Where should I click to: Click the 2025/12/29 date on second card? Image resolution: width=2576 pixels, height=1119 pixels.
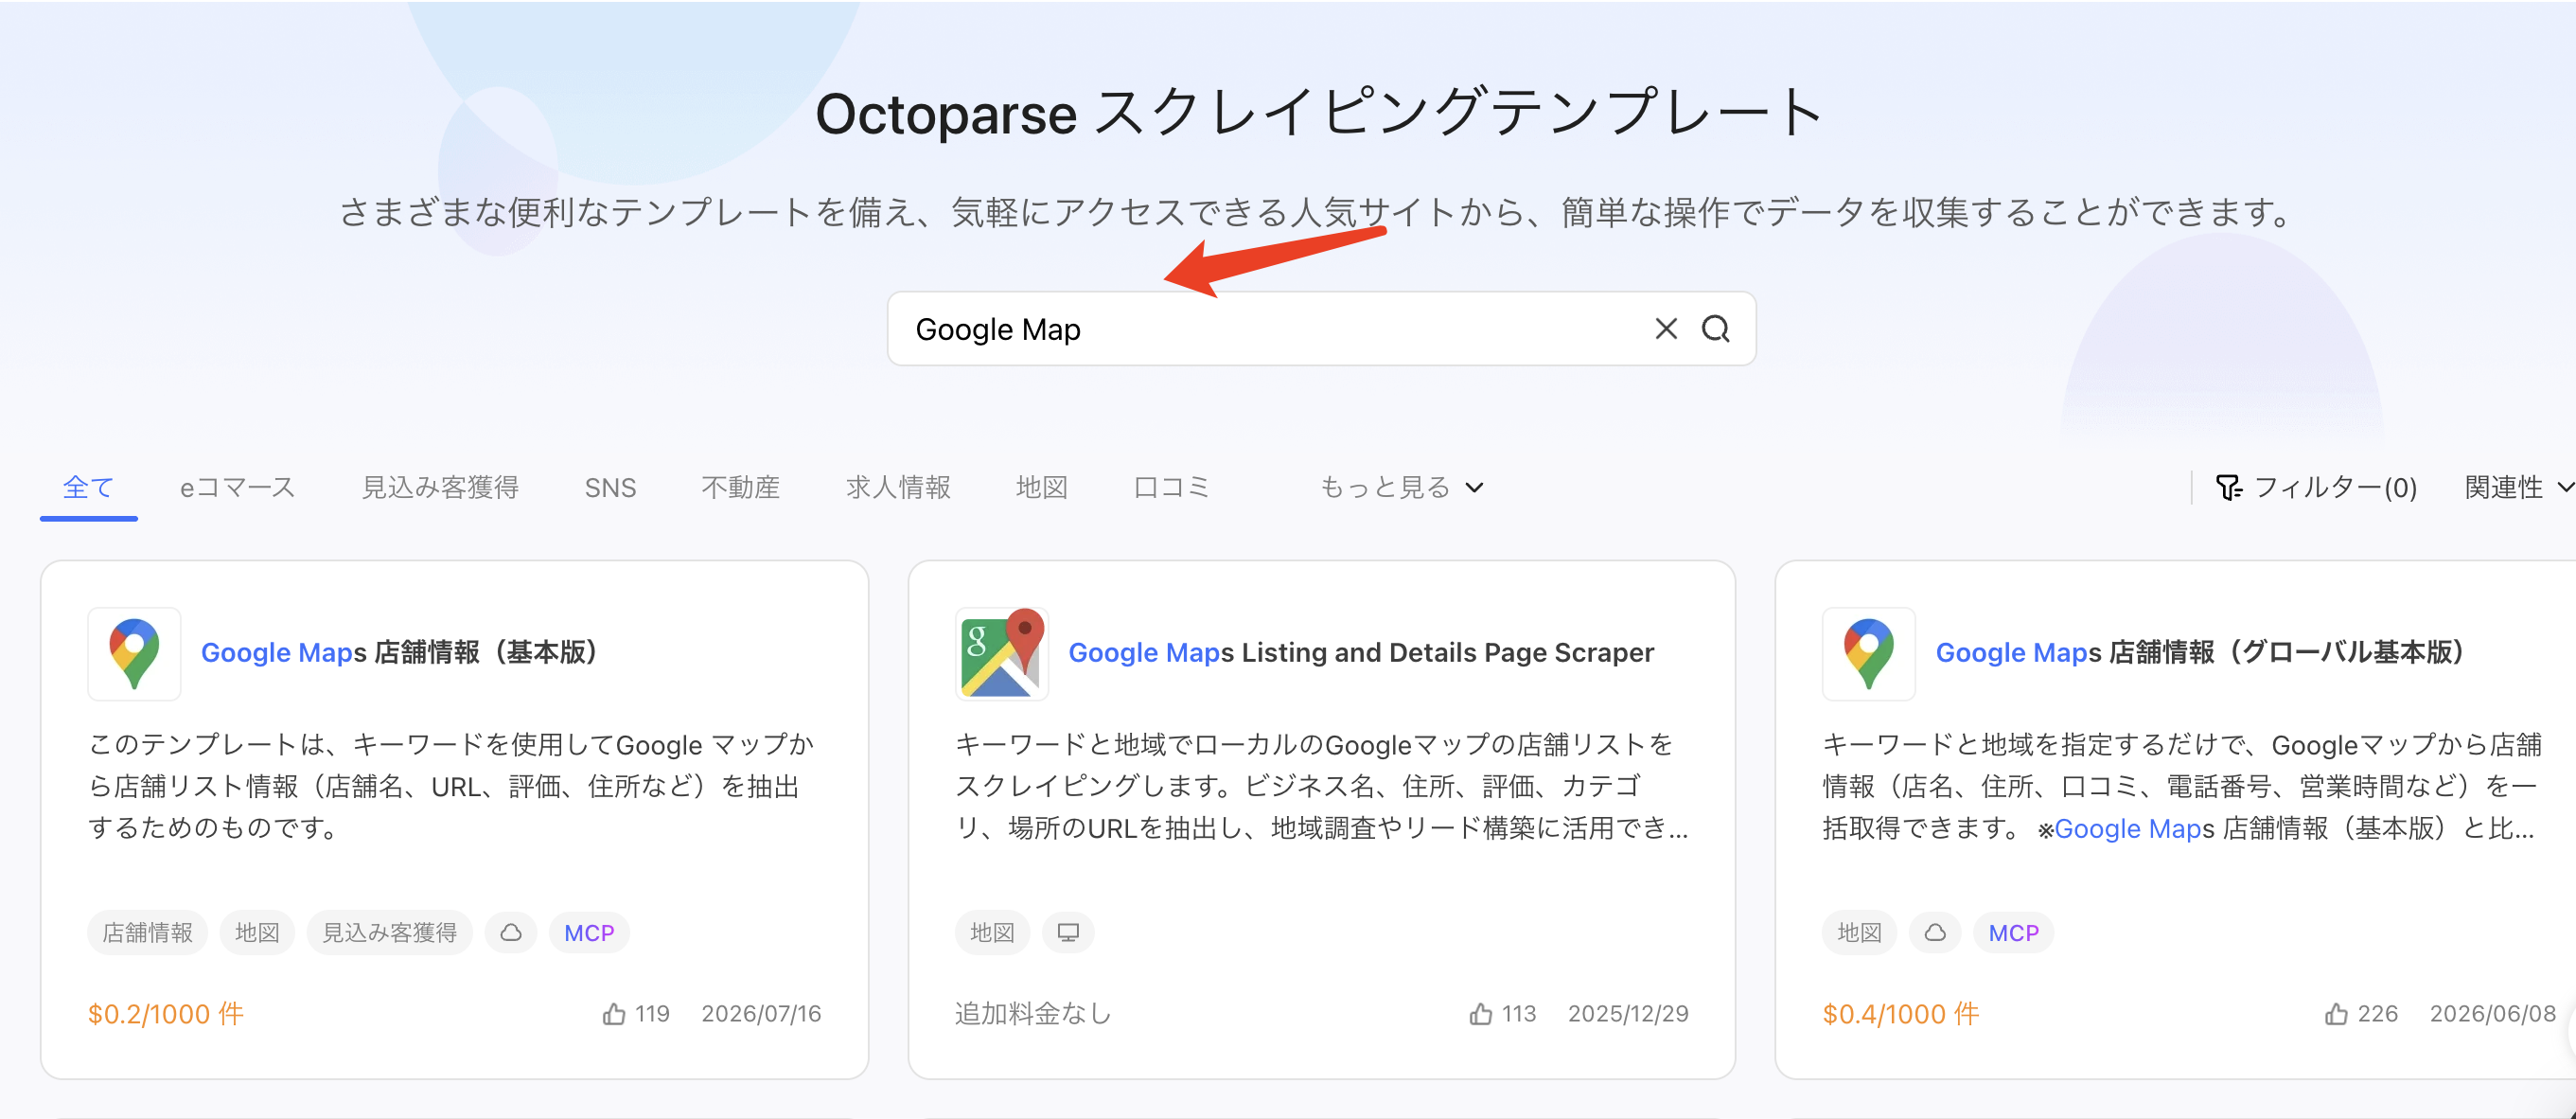[1628, 1014]
